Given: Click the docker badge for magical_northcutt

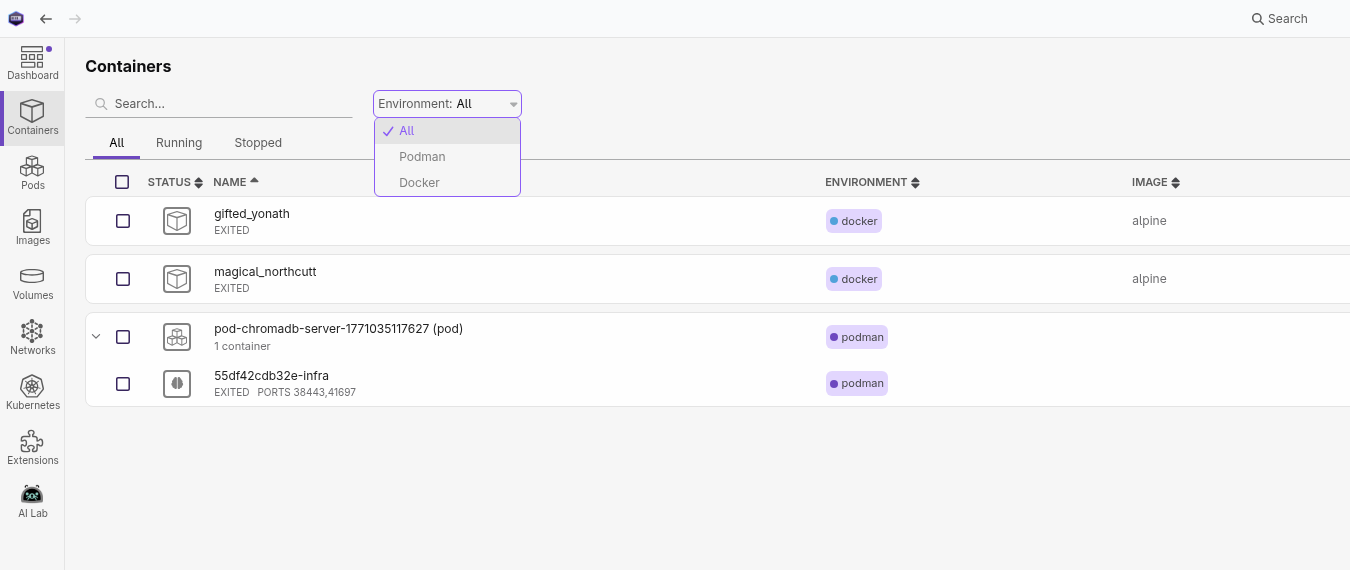Looking at the screenshot, I should [854, 279].
